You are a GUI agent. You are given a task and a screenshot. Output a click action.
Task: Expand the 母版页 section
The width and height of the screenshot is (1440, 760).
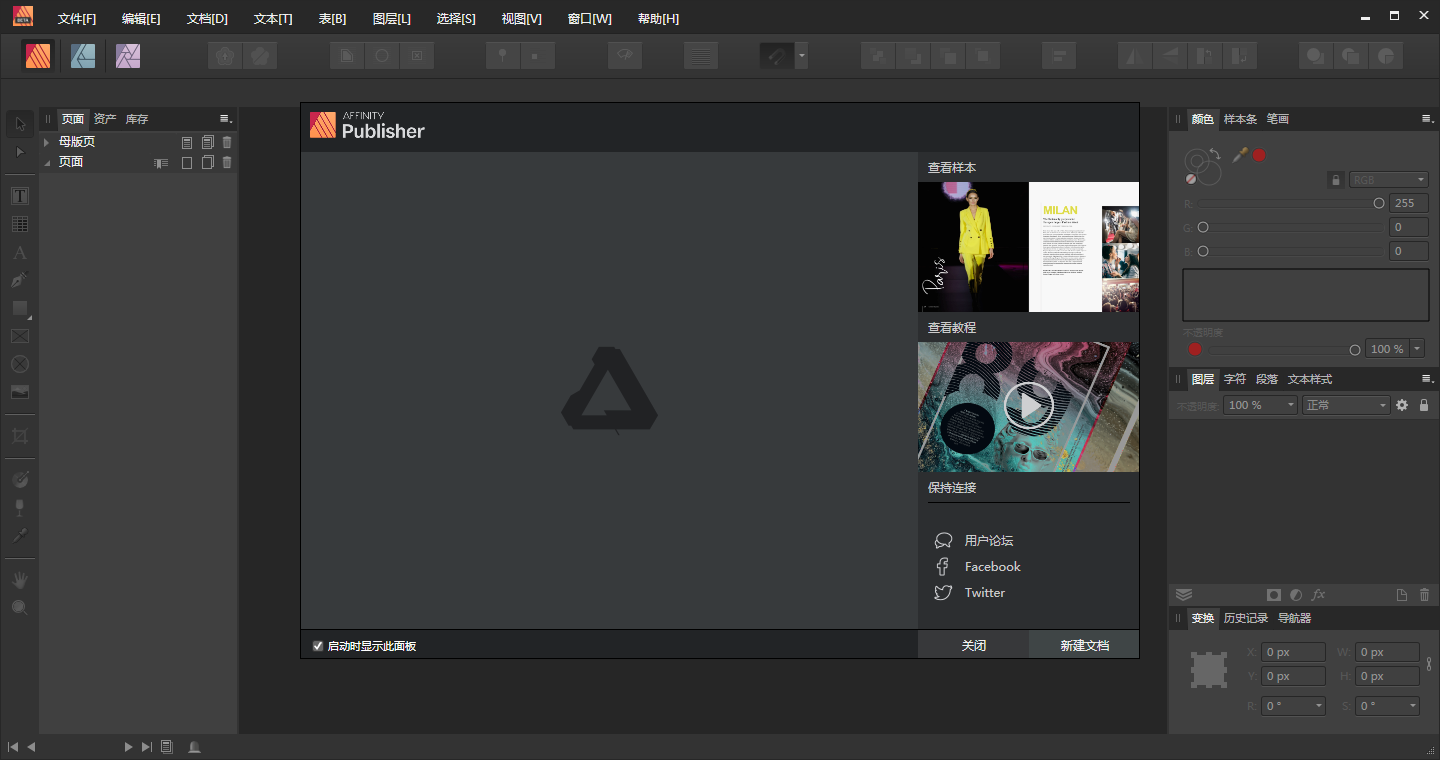tap(46, 142)
